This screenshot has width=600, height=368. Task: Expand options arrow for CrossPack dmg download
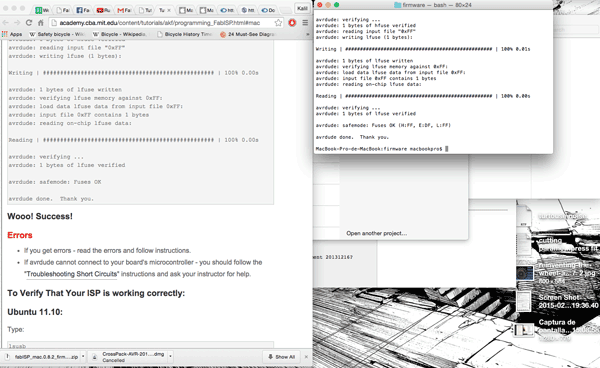[170, 357]
